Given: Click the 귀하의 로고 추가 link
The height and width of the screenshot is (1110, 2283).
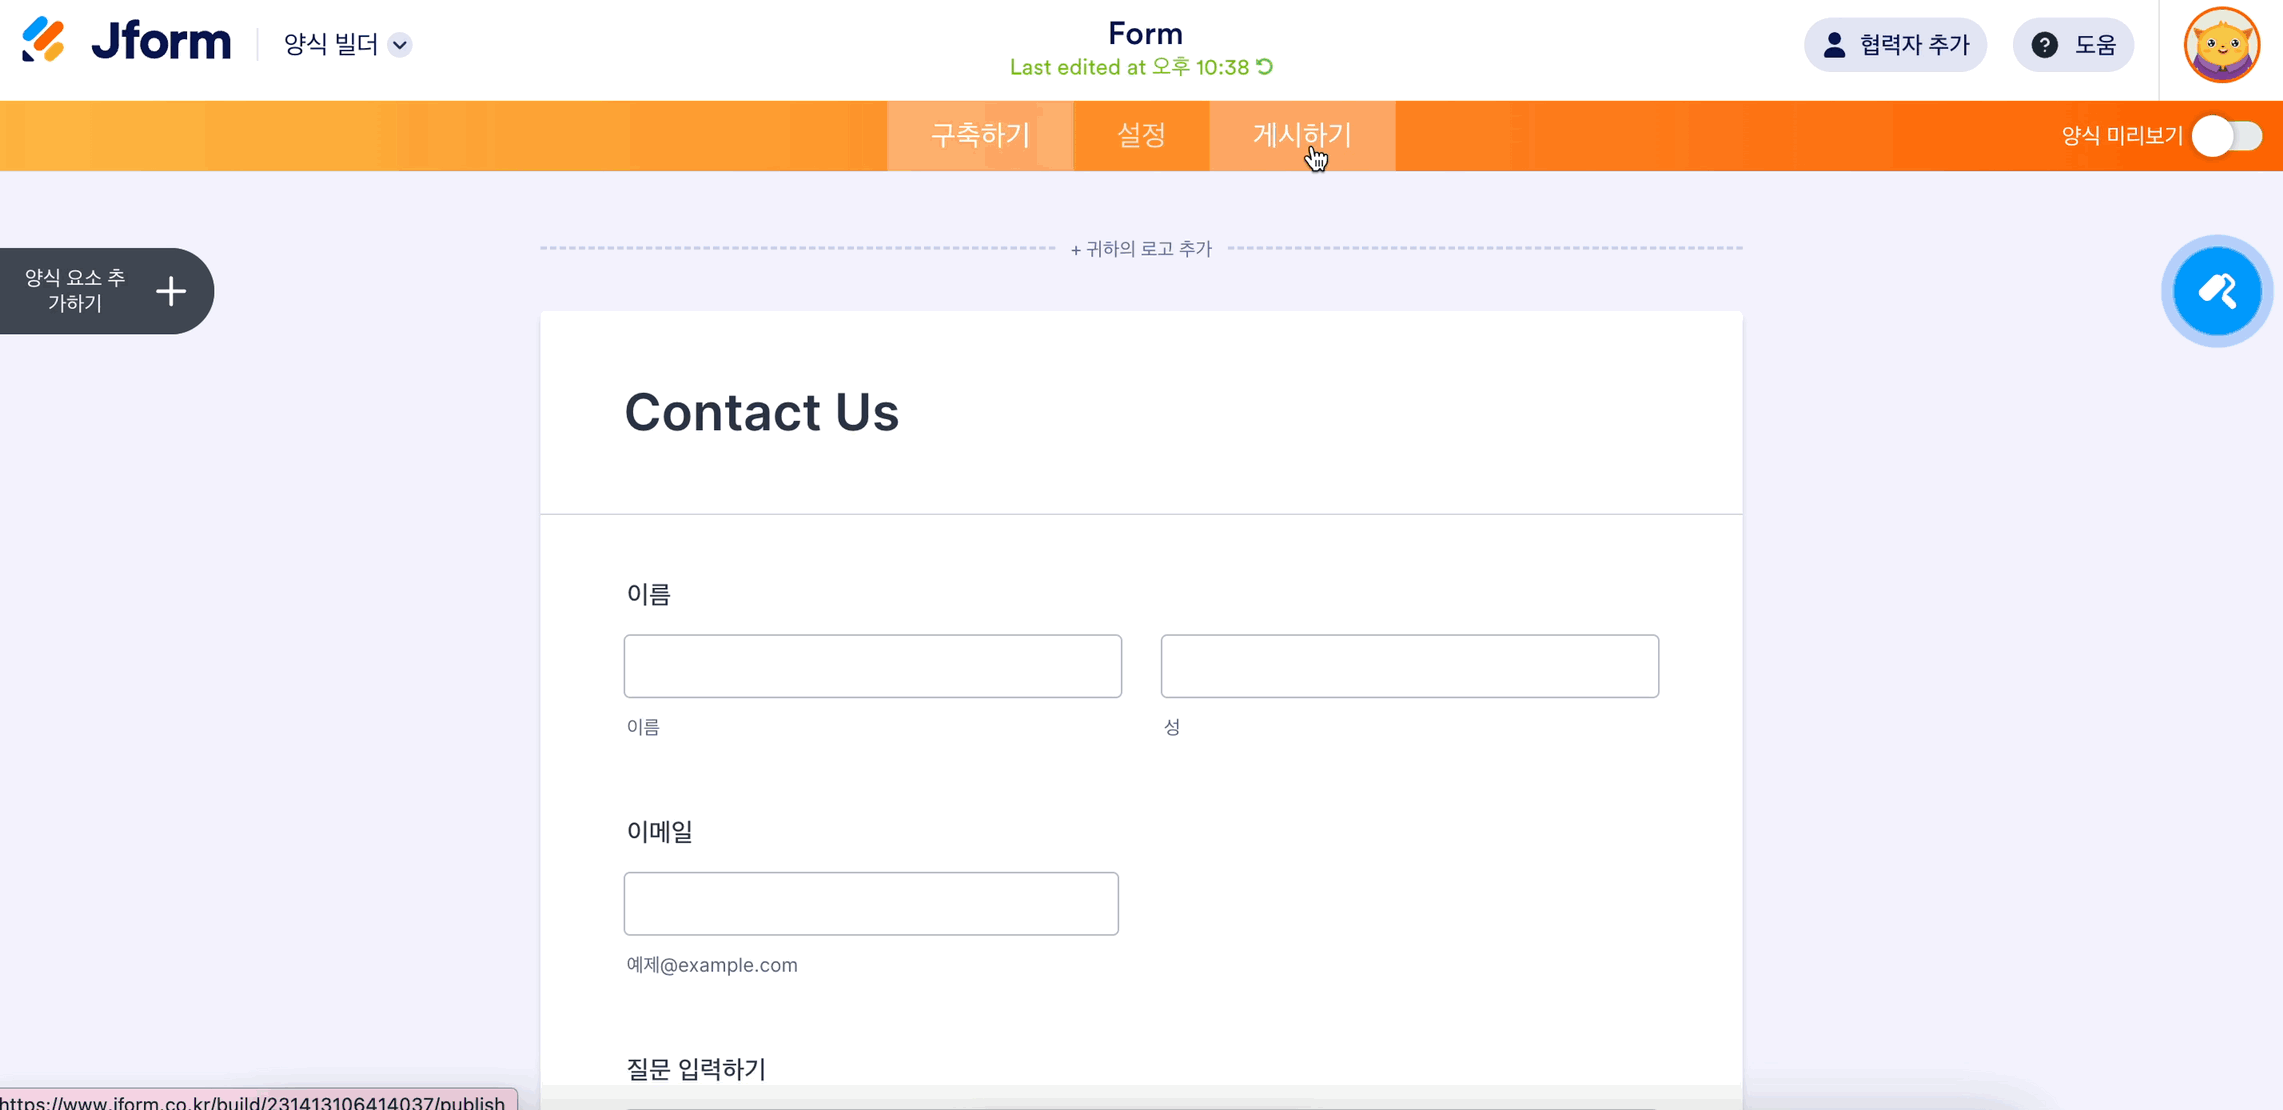Looking at the screenshot, I should coord(1141,249).
